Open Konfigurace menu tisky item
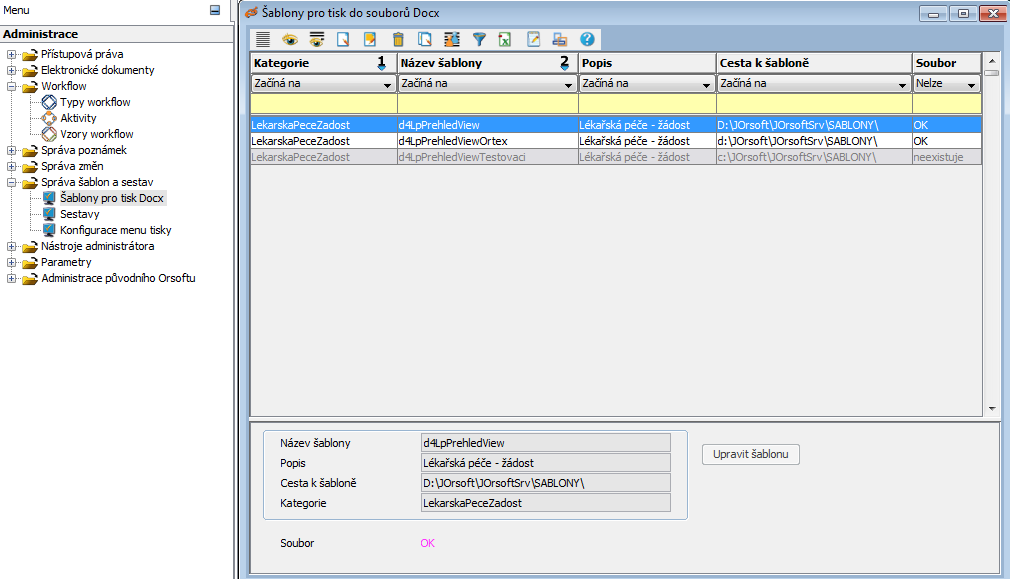 pos(115,230)
